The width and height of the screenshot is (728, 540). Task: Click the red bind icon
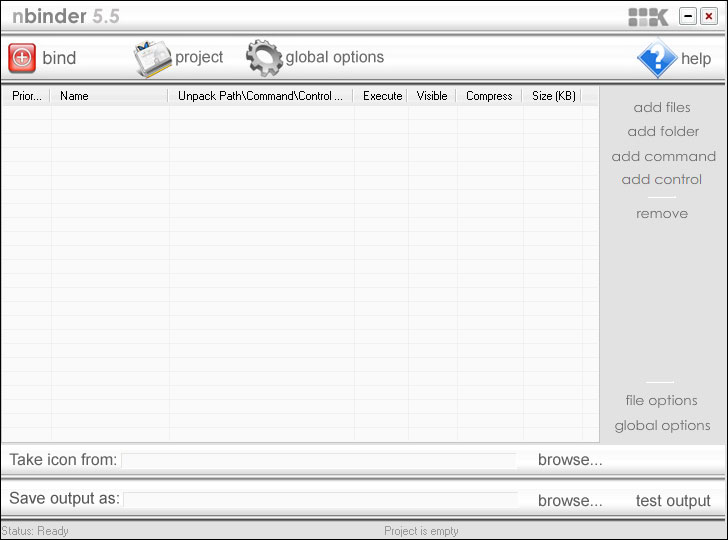[x=22, y=58]
